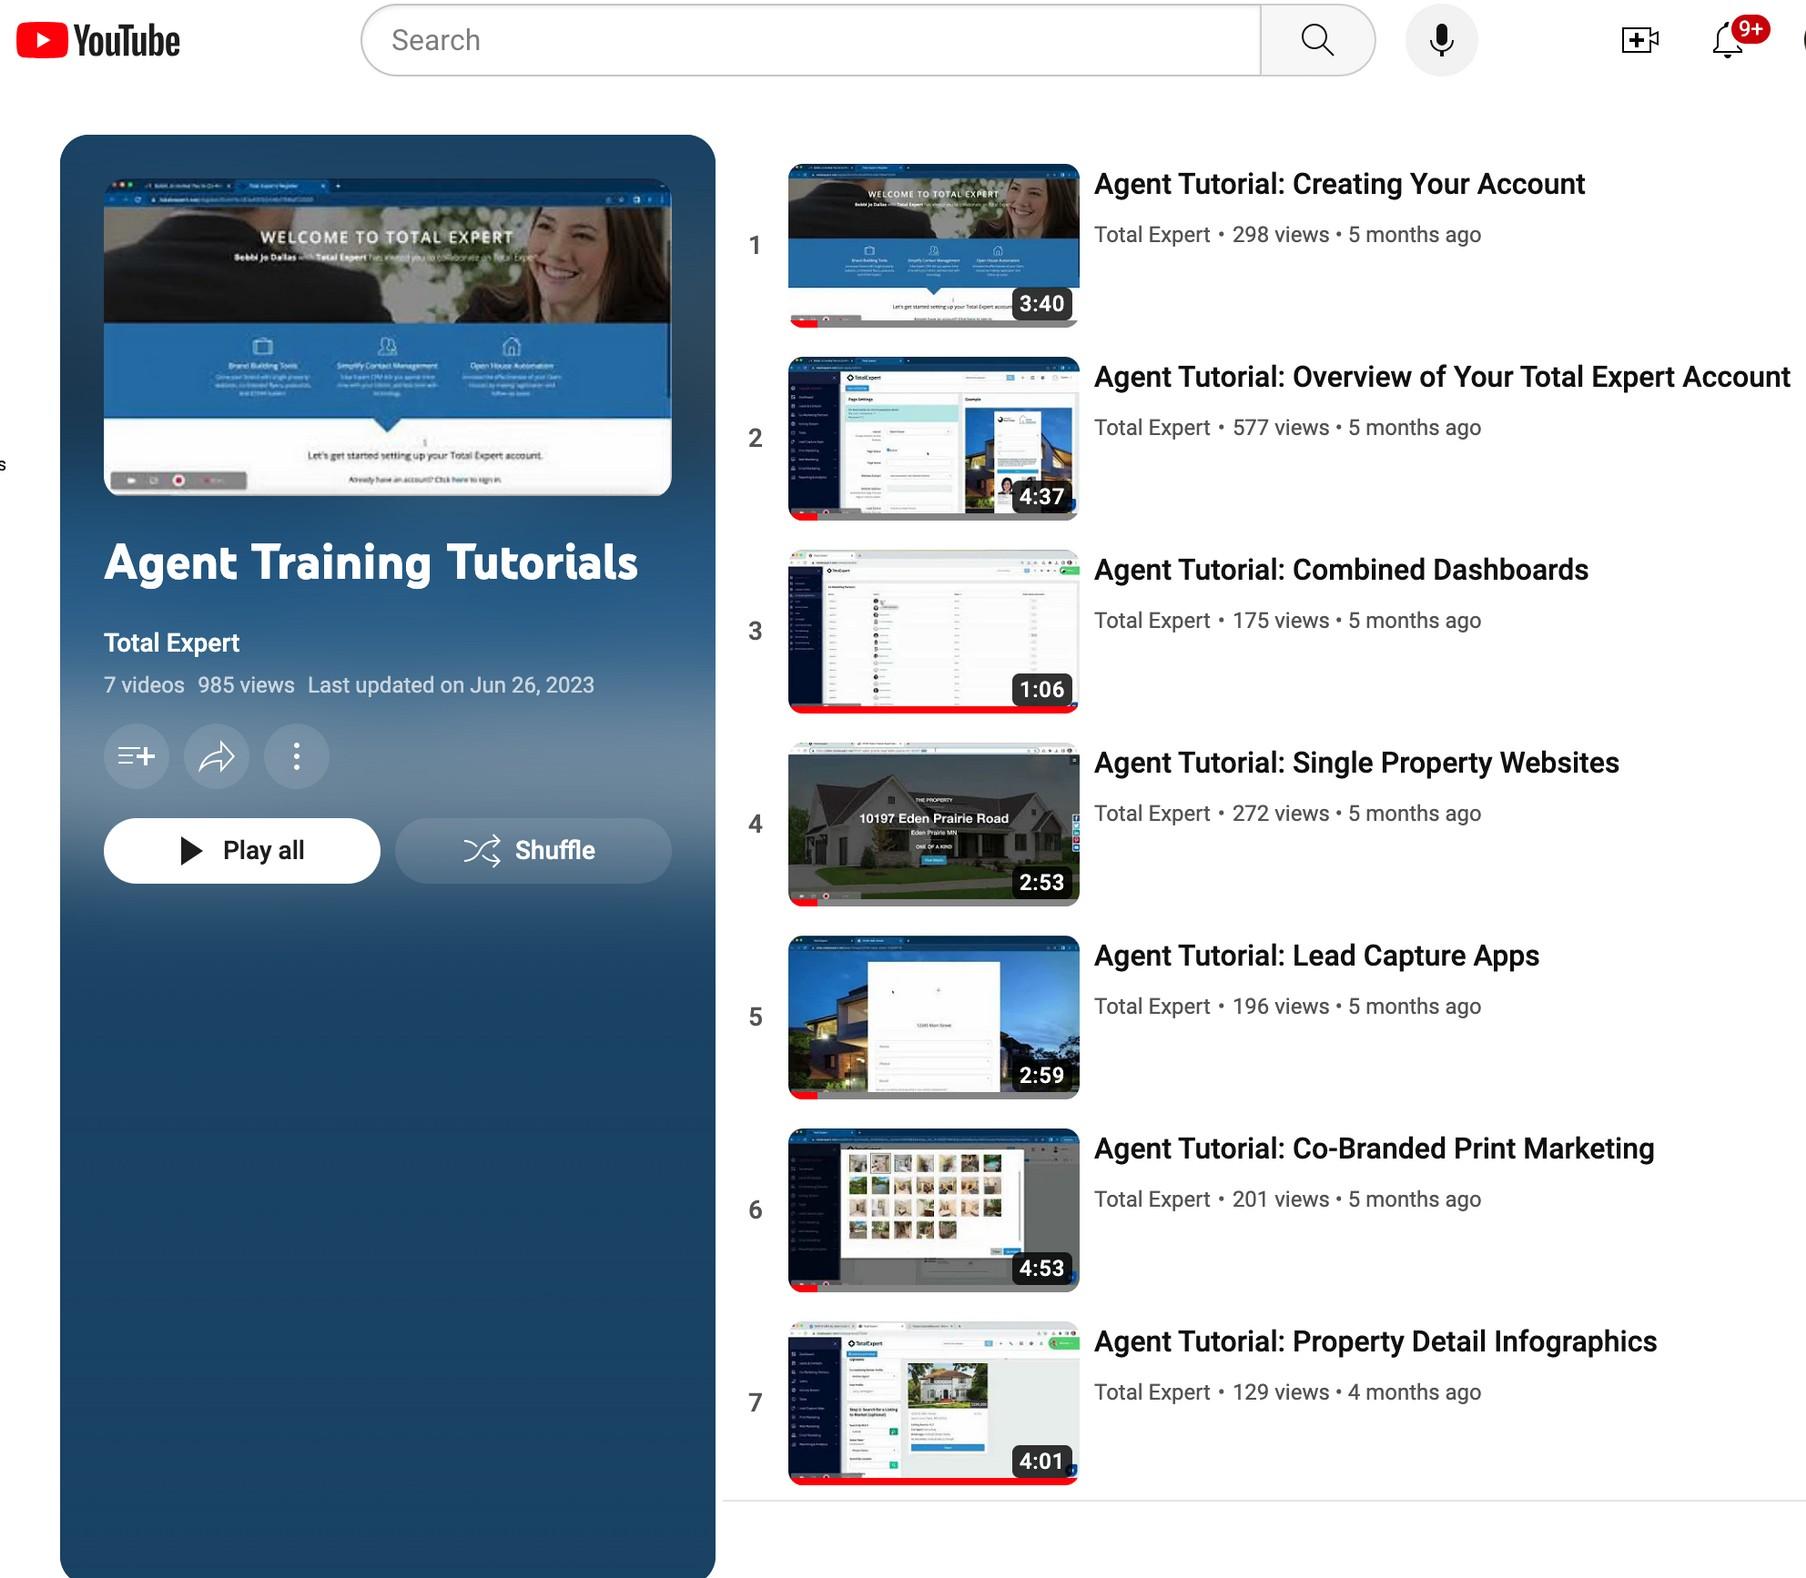
Task: Open Combined Dashboards video thumbnail
Action: click(x=934, y=631)
